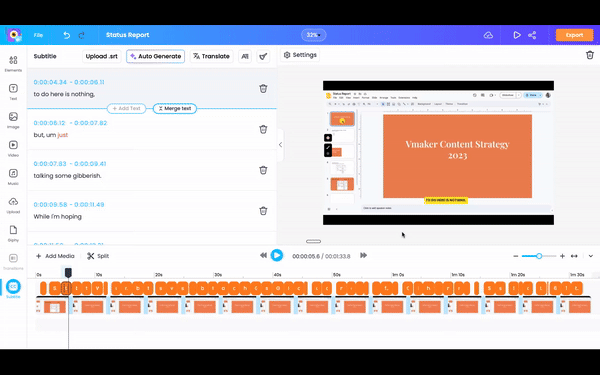Viewport: 600px width, 375px height.
Task: Open the 32% zoom dropdown
Action: click(313, 35)
